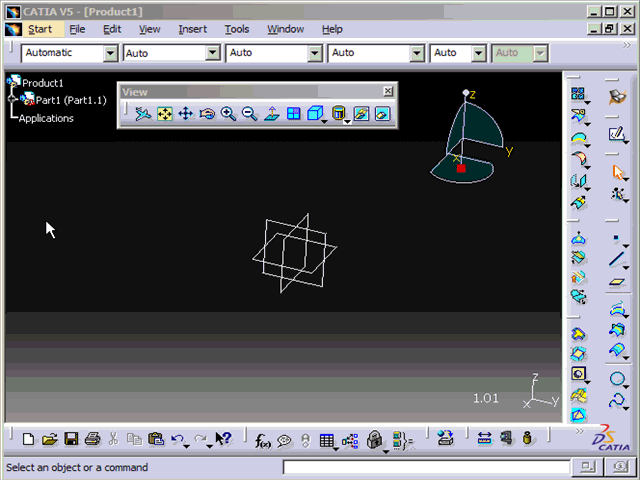Select the Circle creation tool
Image resolution: width=640 pixels, height=480 pixels.
[x=617, y=378]
